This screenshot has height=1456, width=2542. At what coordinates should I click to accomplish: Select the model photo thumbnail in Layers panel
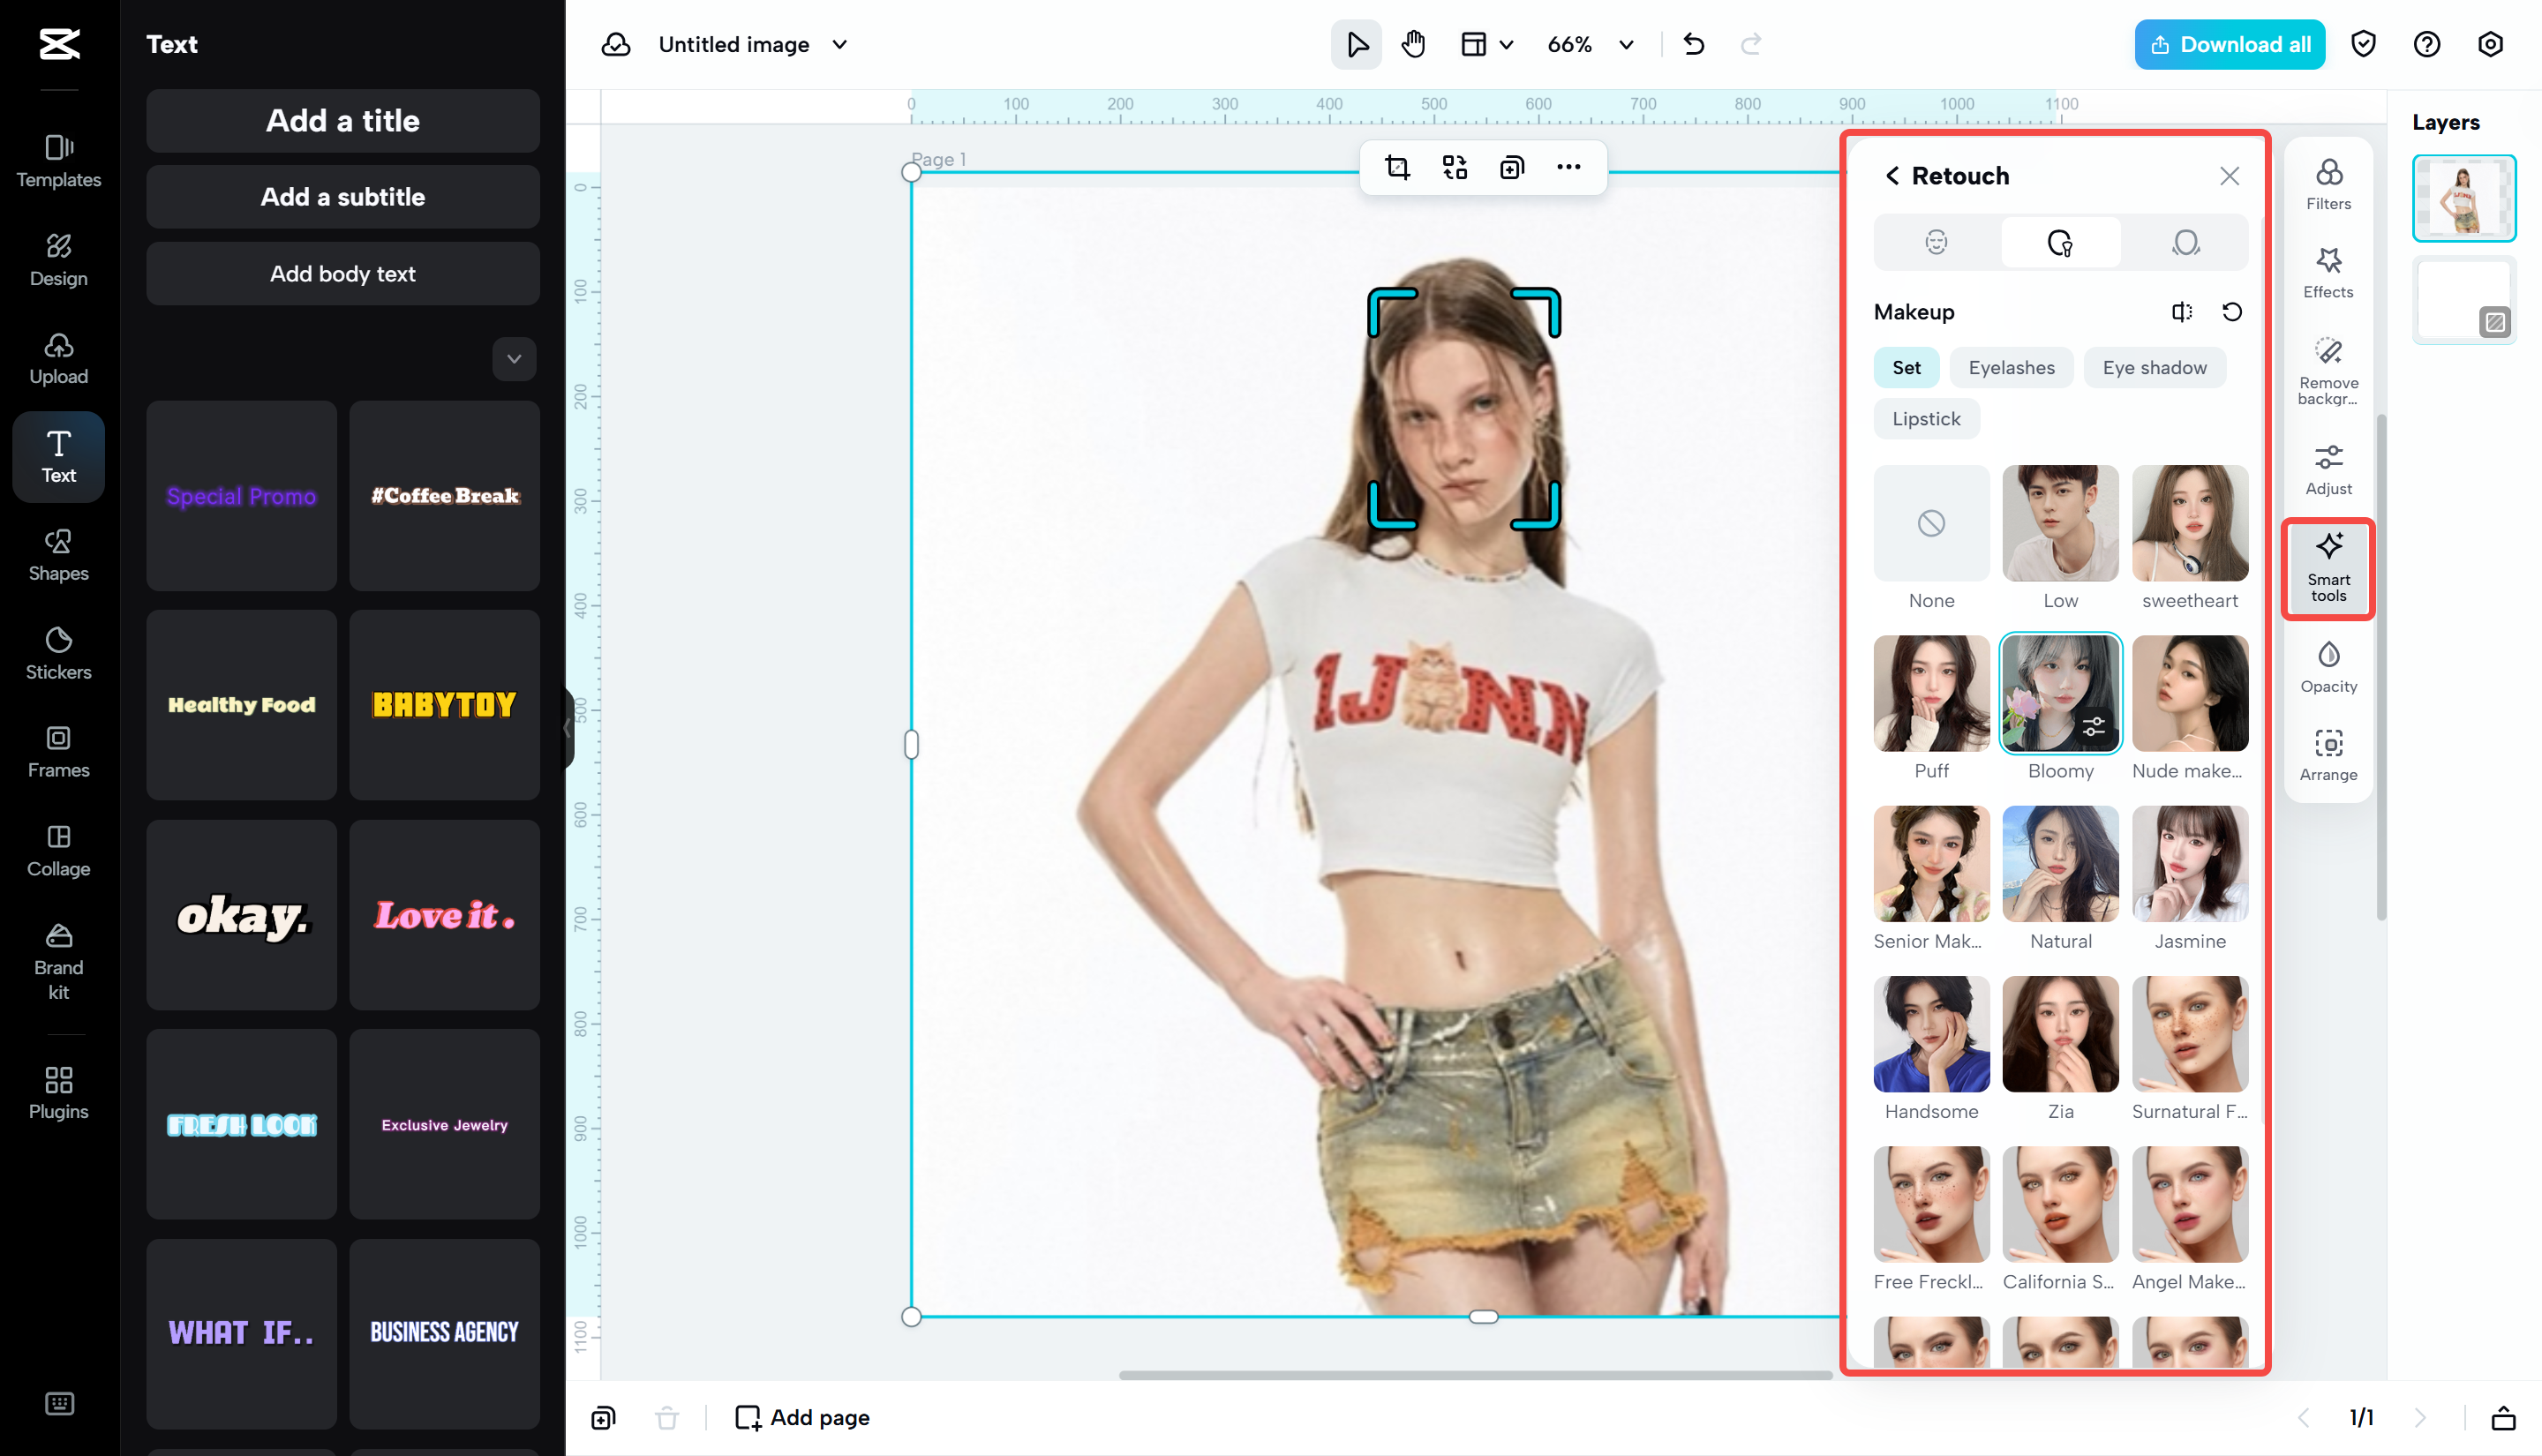coord(2464,198)
